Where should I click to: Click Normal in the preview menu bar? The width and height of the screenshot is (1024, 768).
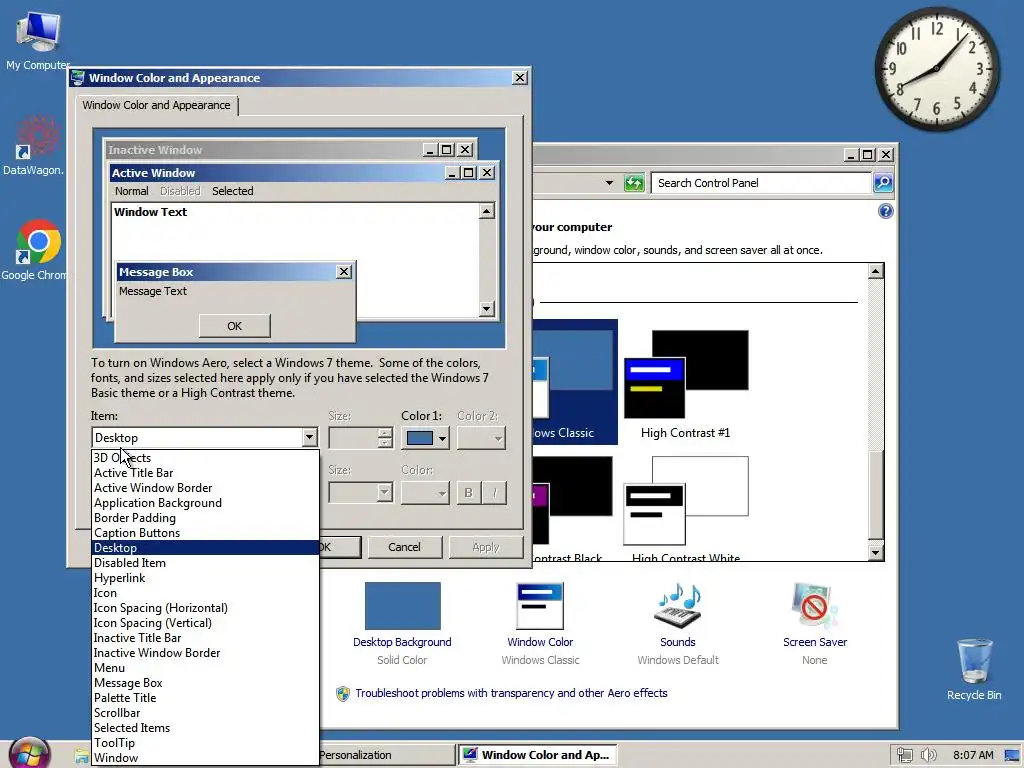pos(131,191)
